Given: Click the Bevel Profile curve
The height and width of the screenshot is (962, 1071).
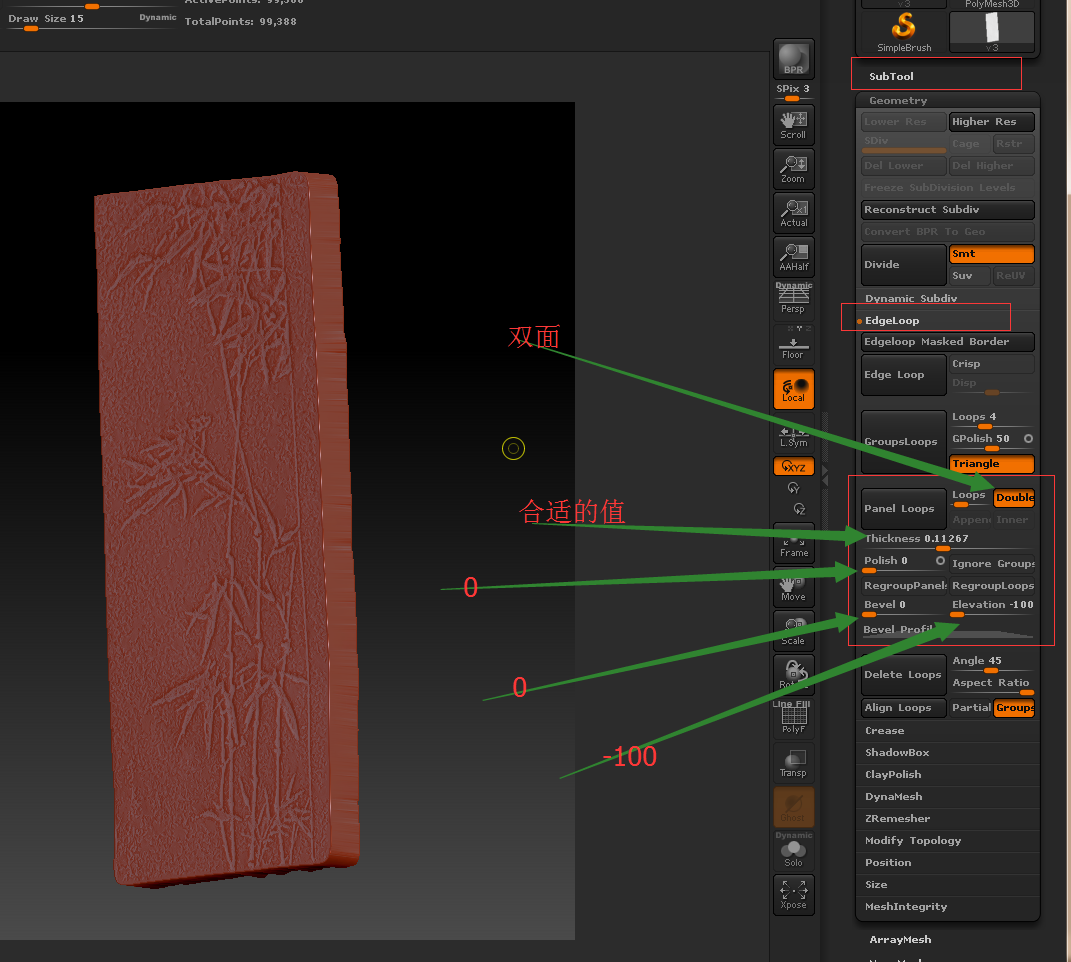Looking at the screenshot, I should tap(947, 630).
